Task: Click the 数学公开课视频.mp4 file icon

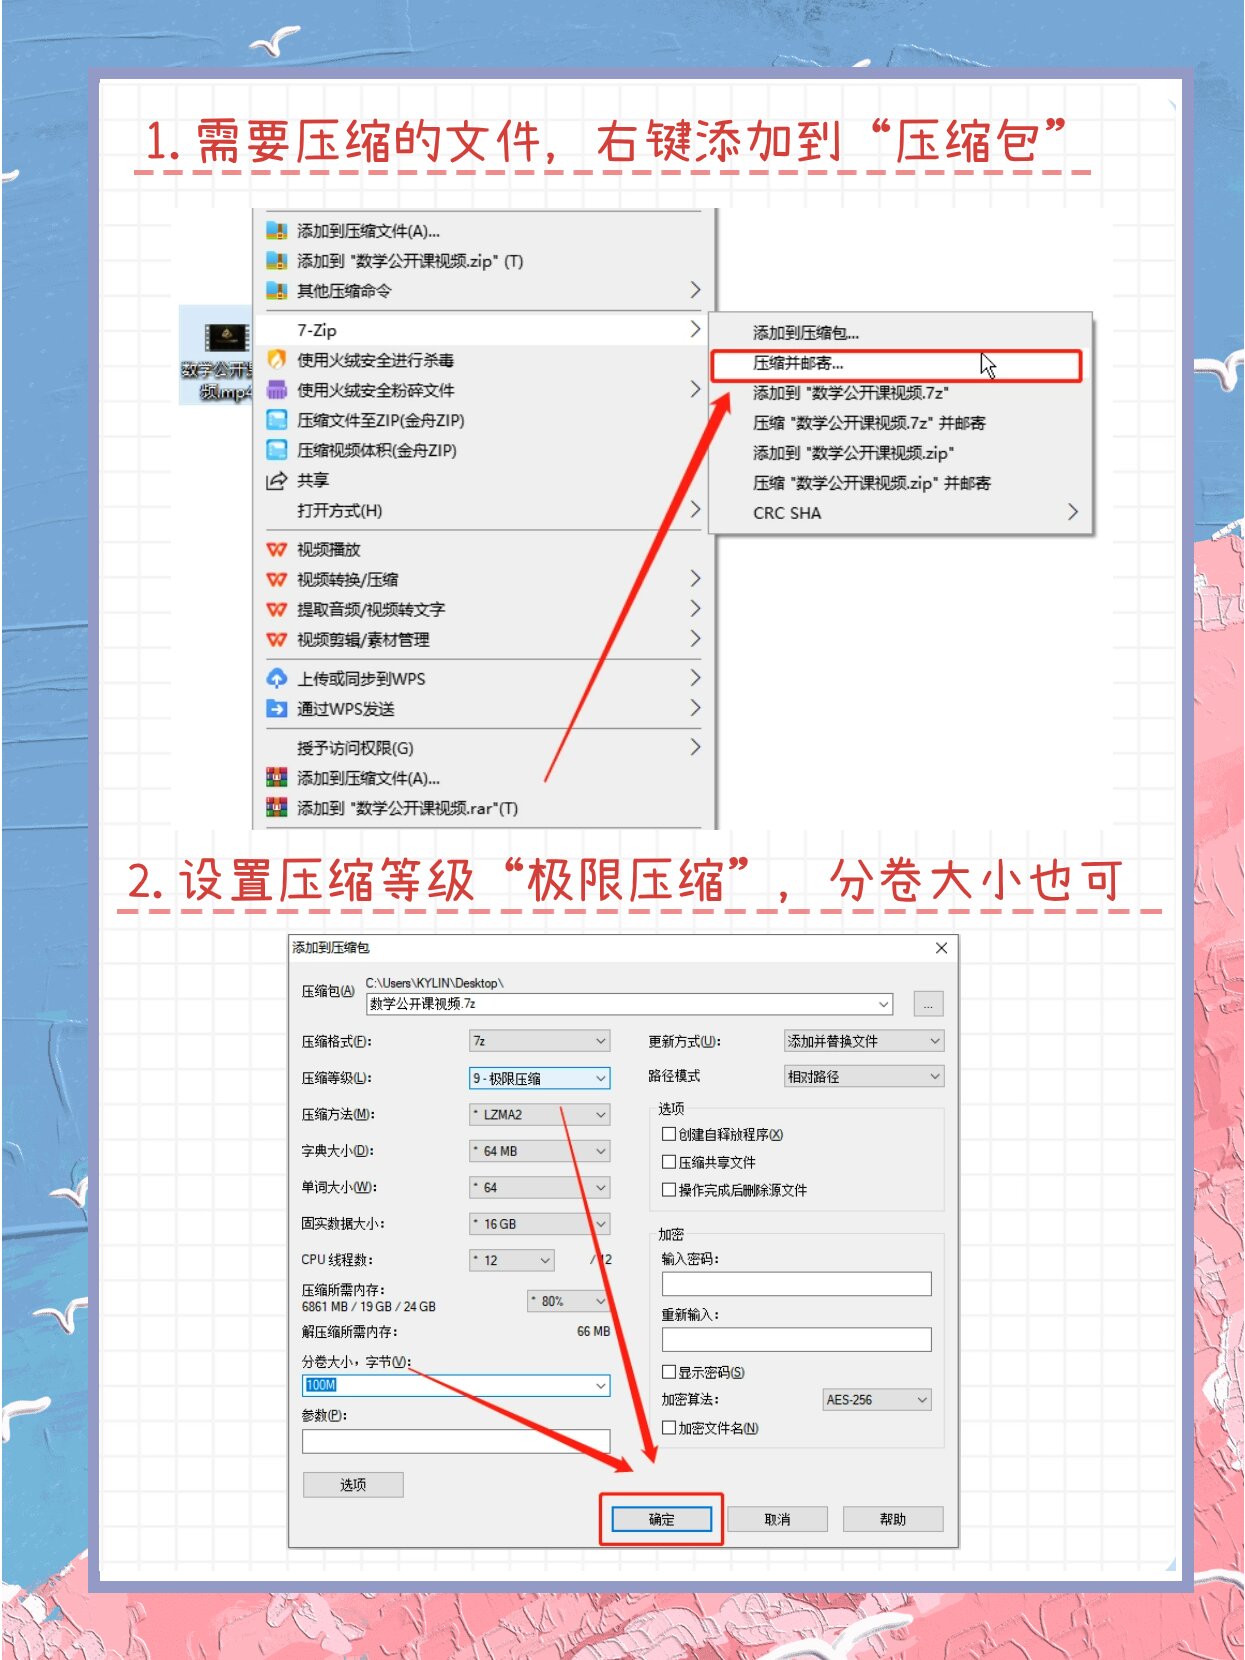Action: [x=226, y=339]
